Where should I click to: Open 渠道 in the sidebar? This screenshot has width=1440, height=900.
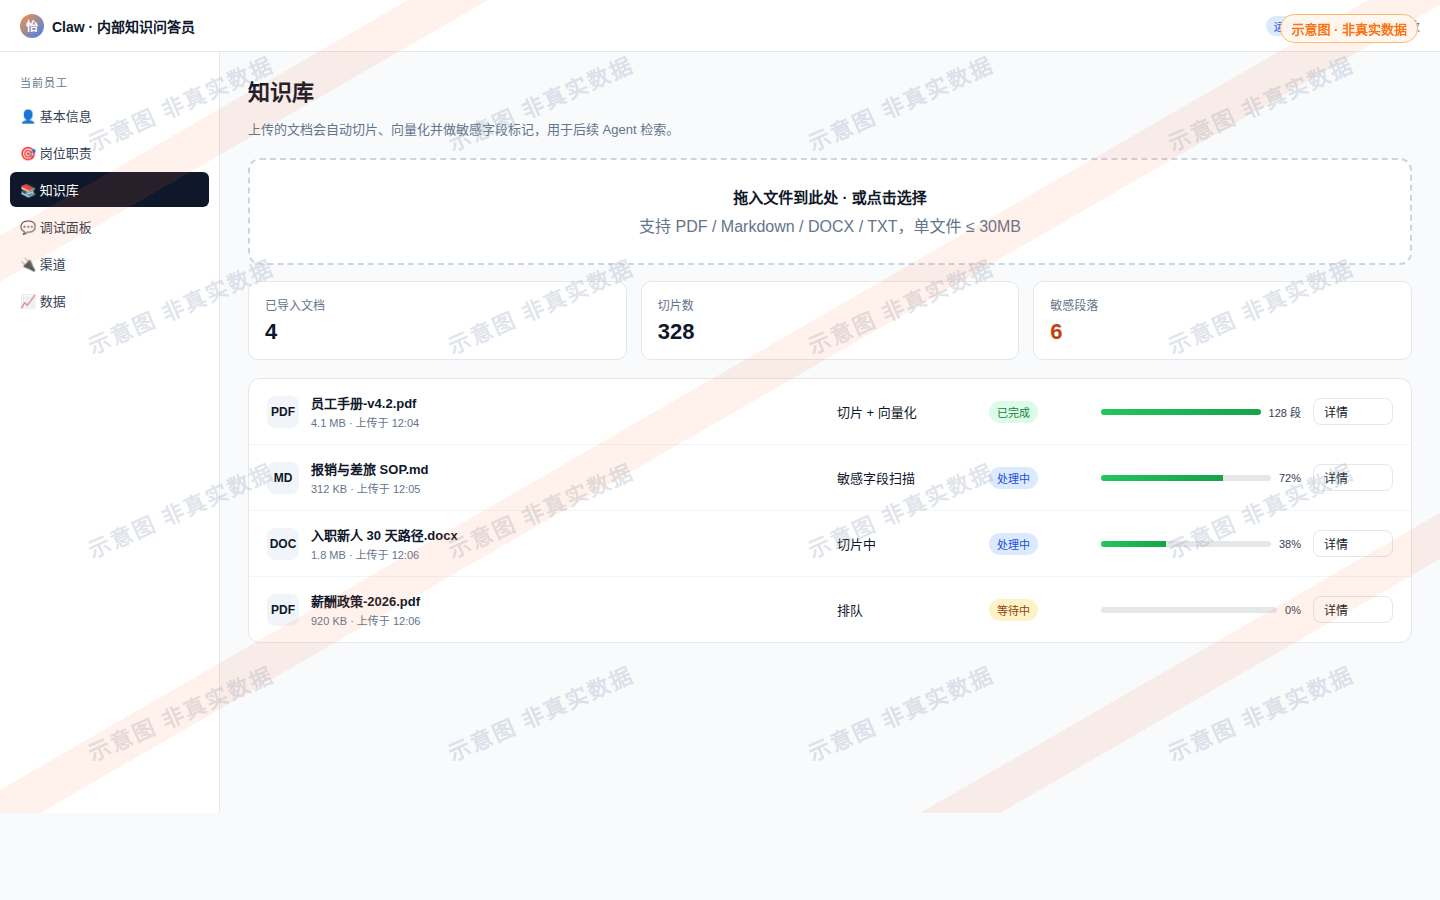[x=109, y=264]
